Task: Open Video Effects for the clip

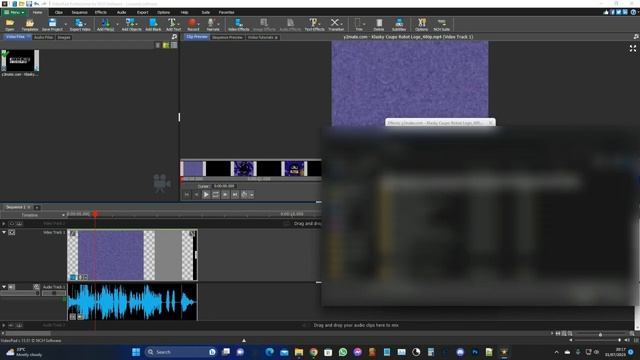Action: 238,24
